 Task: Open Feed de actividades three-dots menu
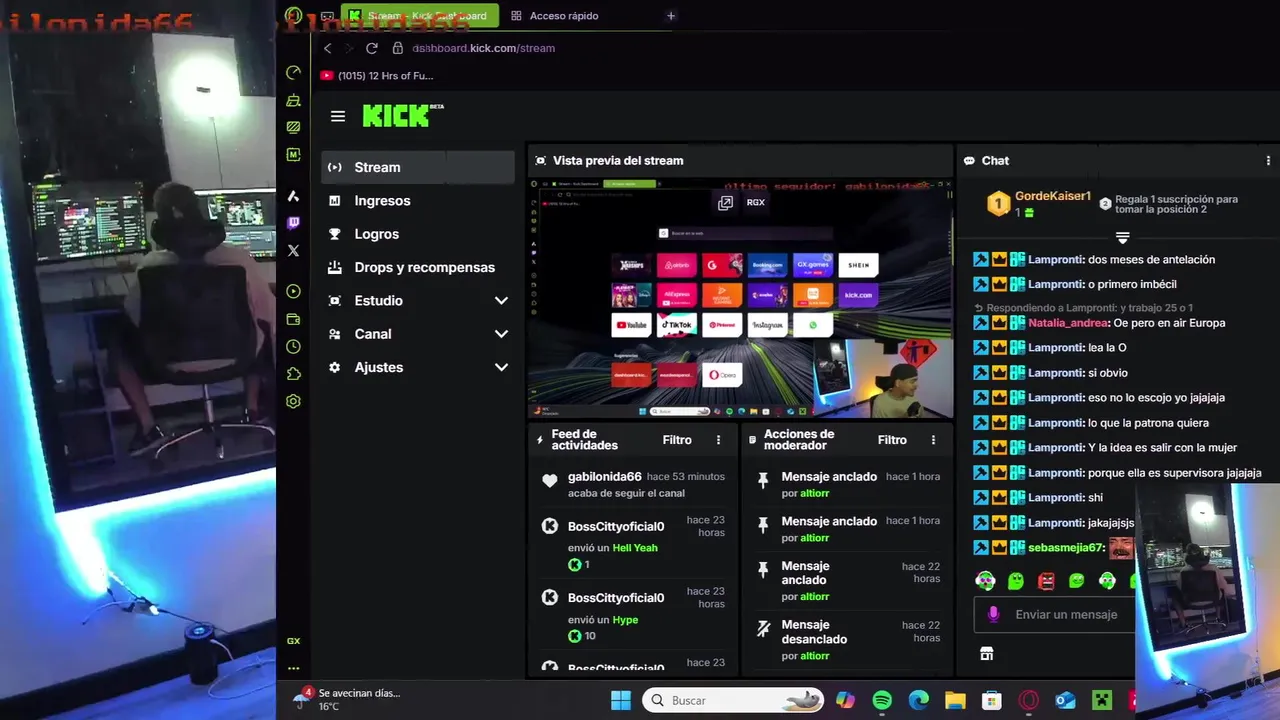(718, 440)
